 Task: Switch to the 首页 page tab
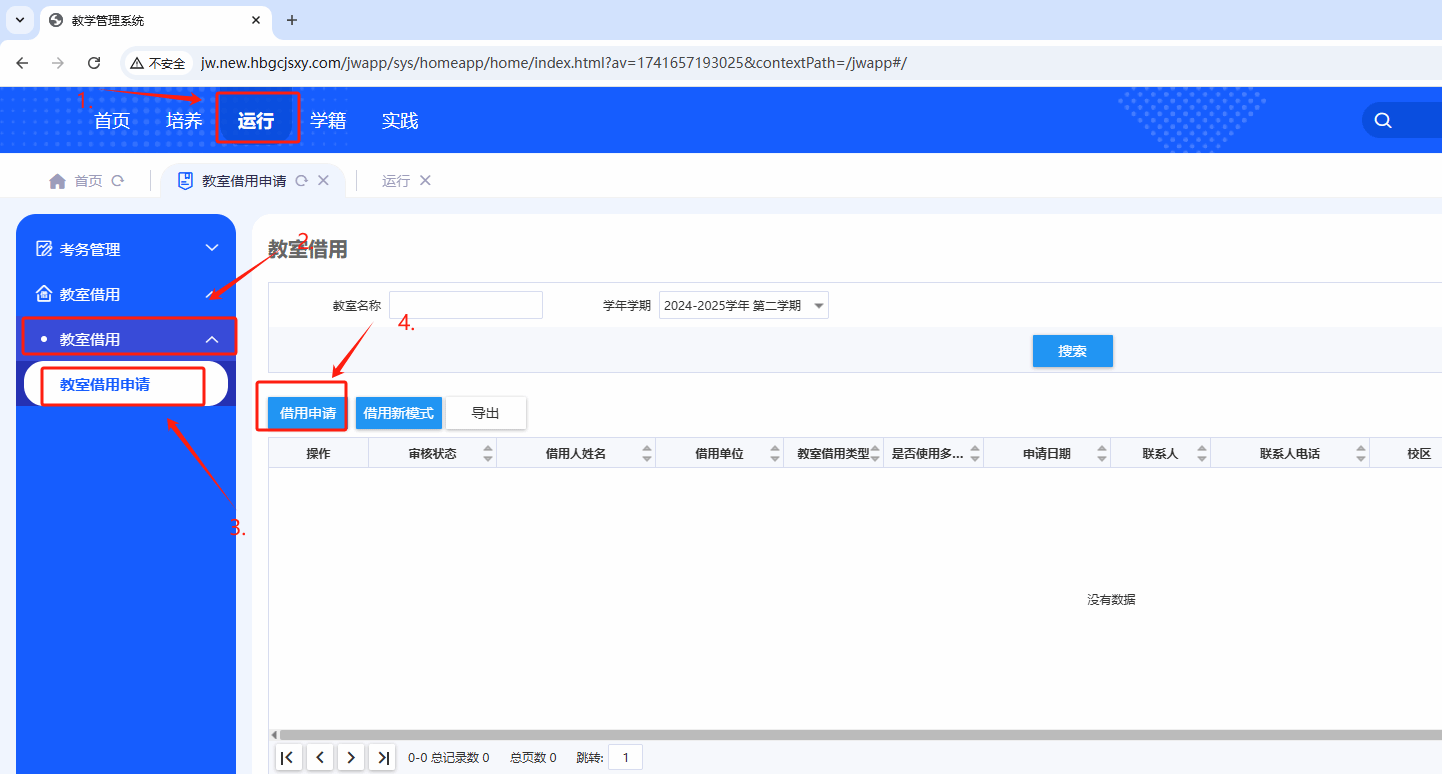coord(88,181)
